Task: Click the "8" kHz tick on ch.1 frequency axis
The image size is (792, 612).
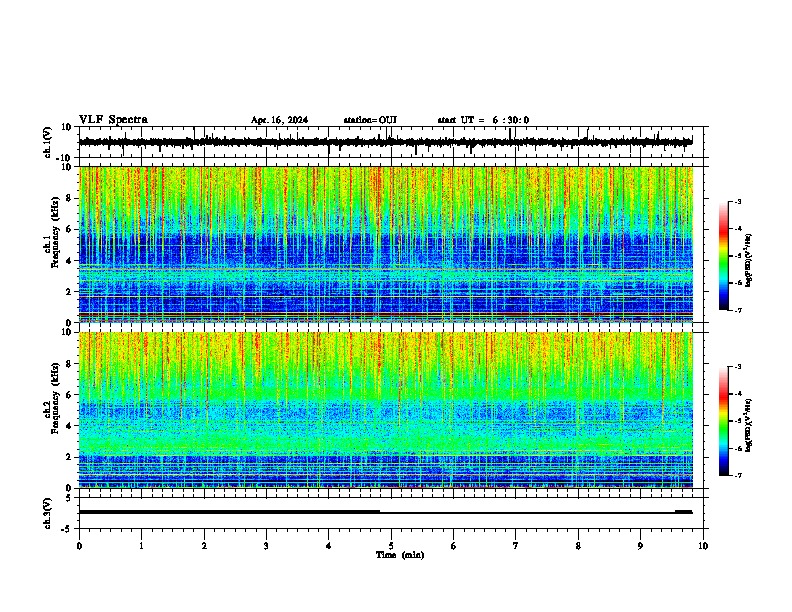Action: 69,198
